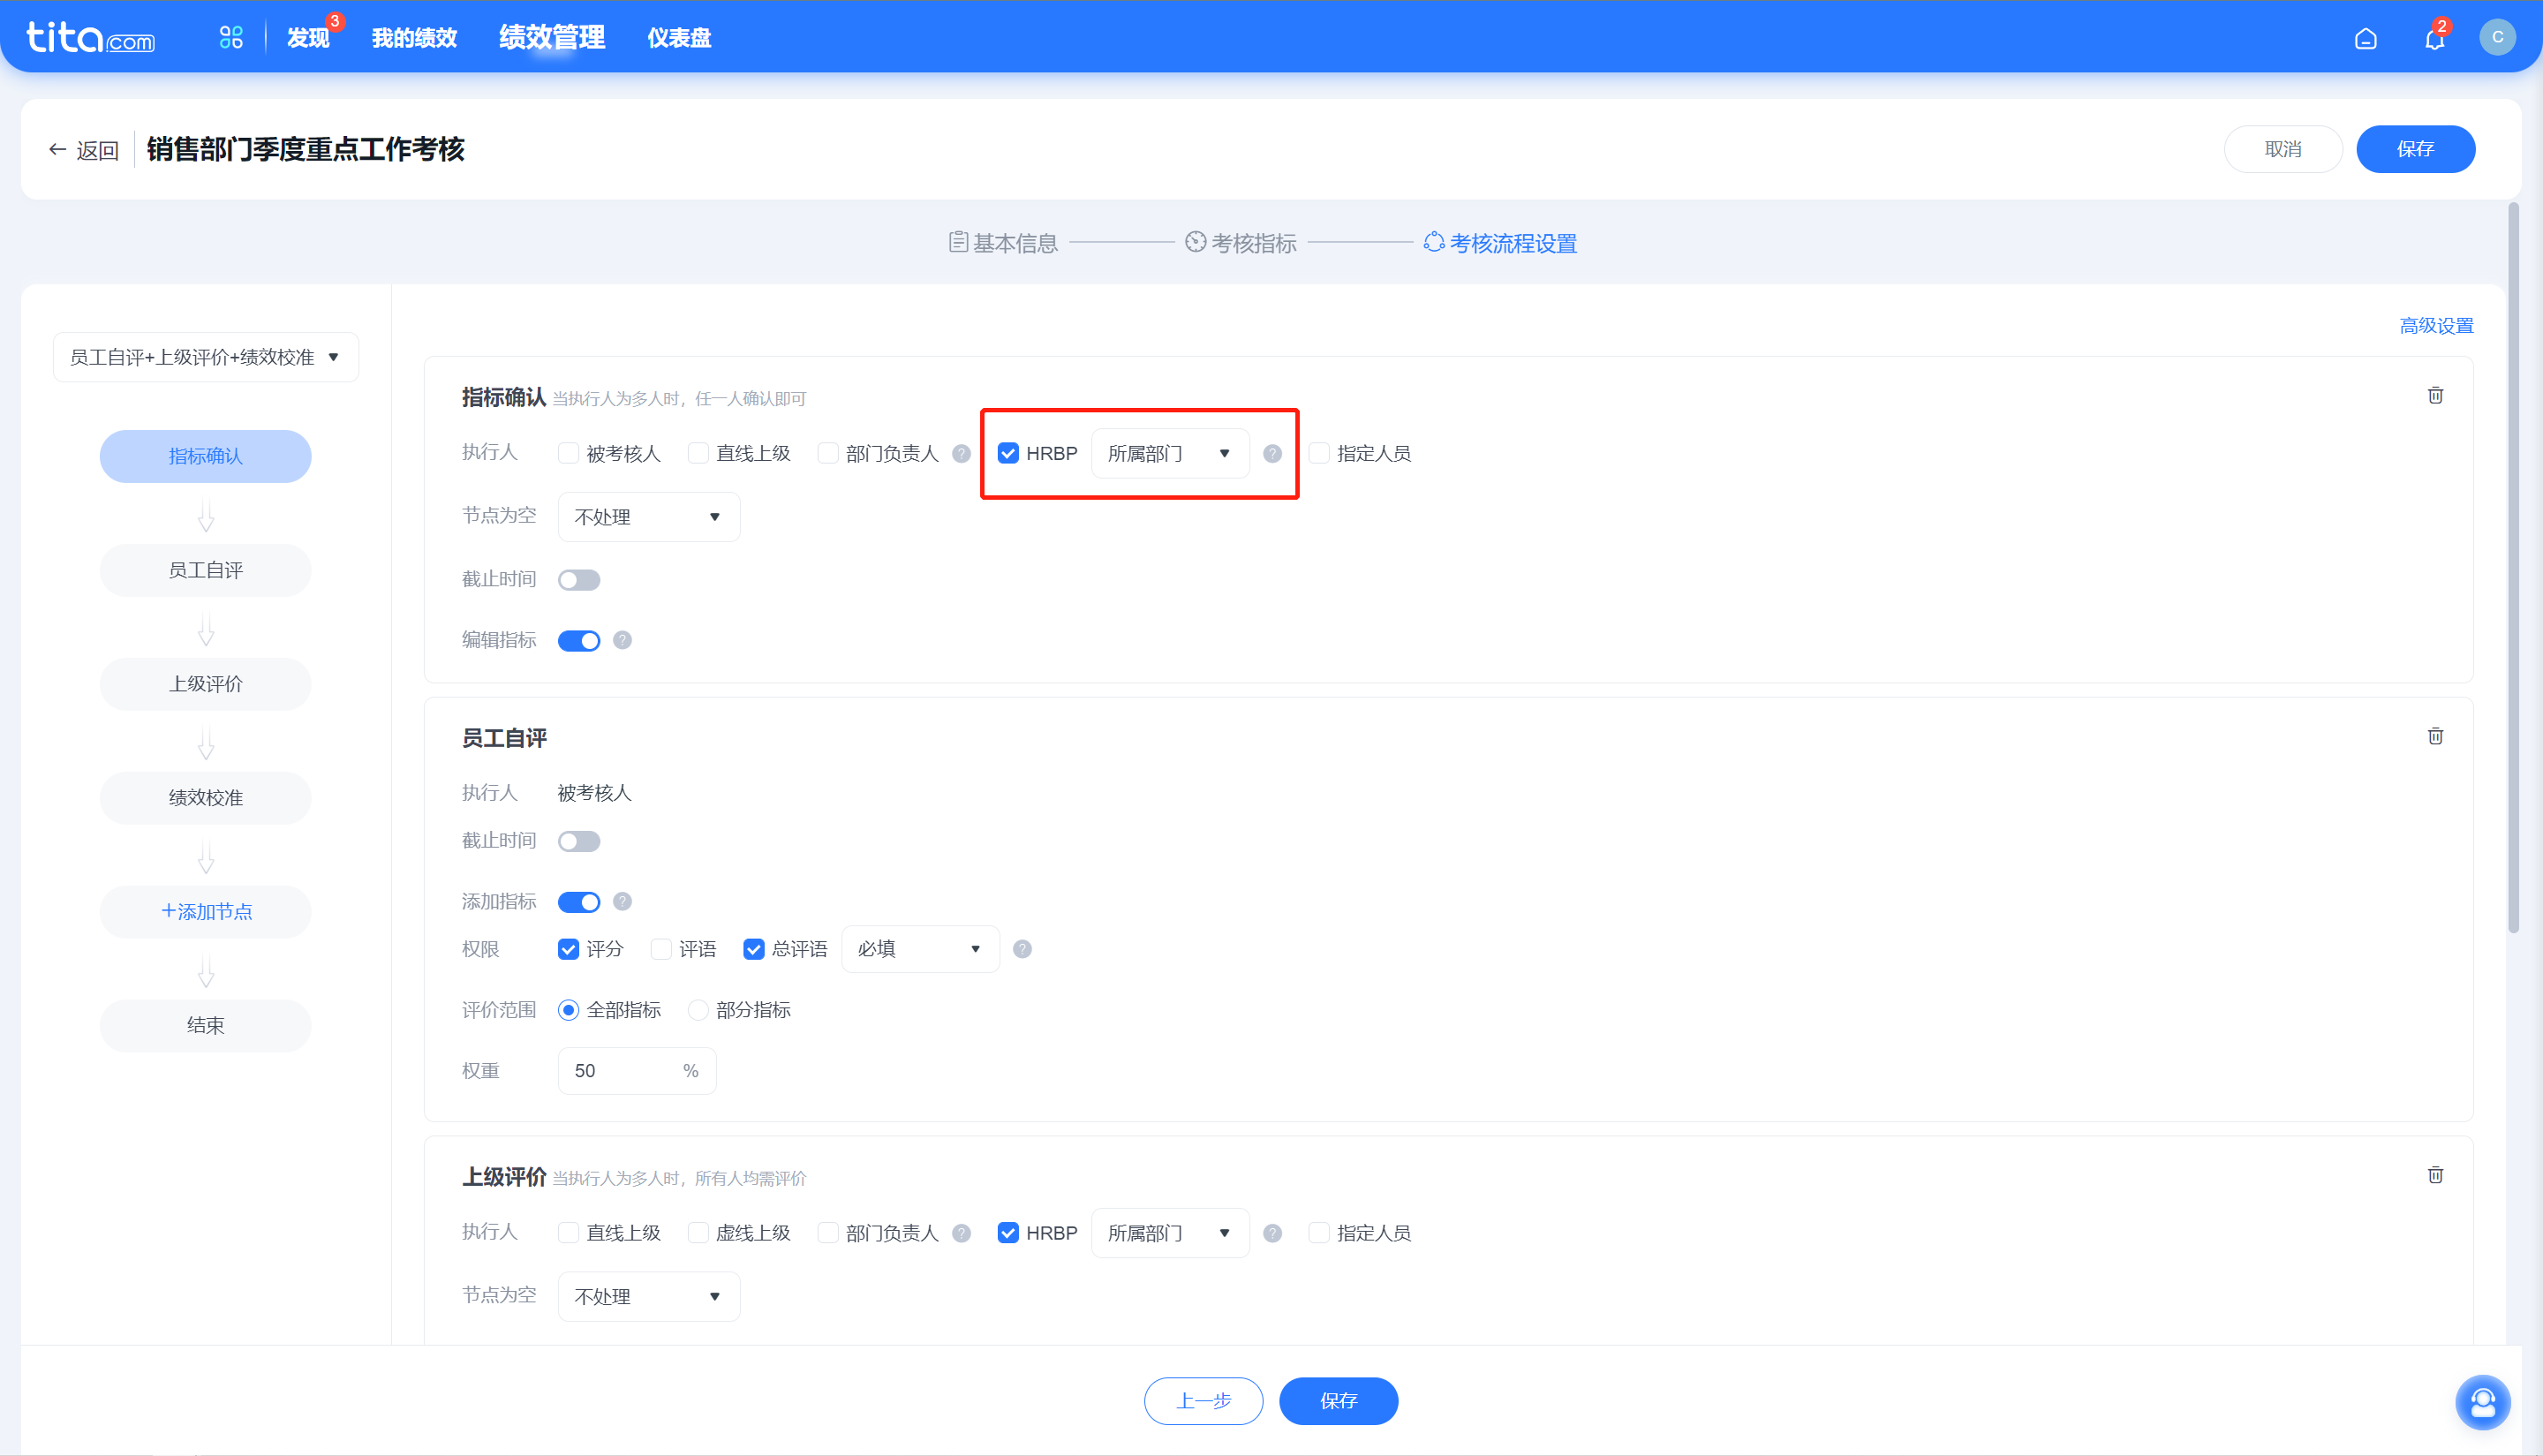Click the bottom 保存 button

click(x=1338, y=1401)
